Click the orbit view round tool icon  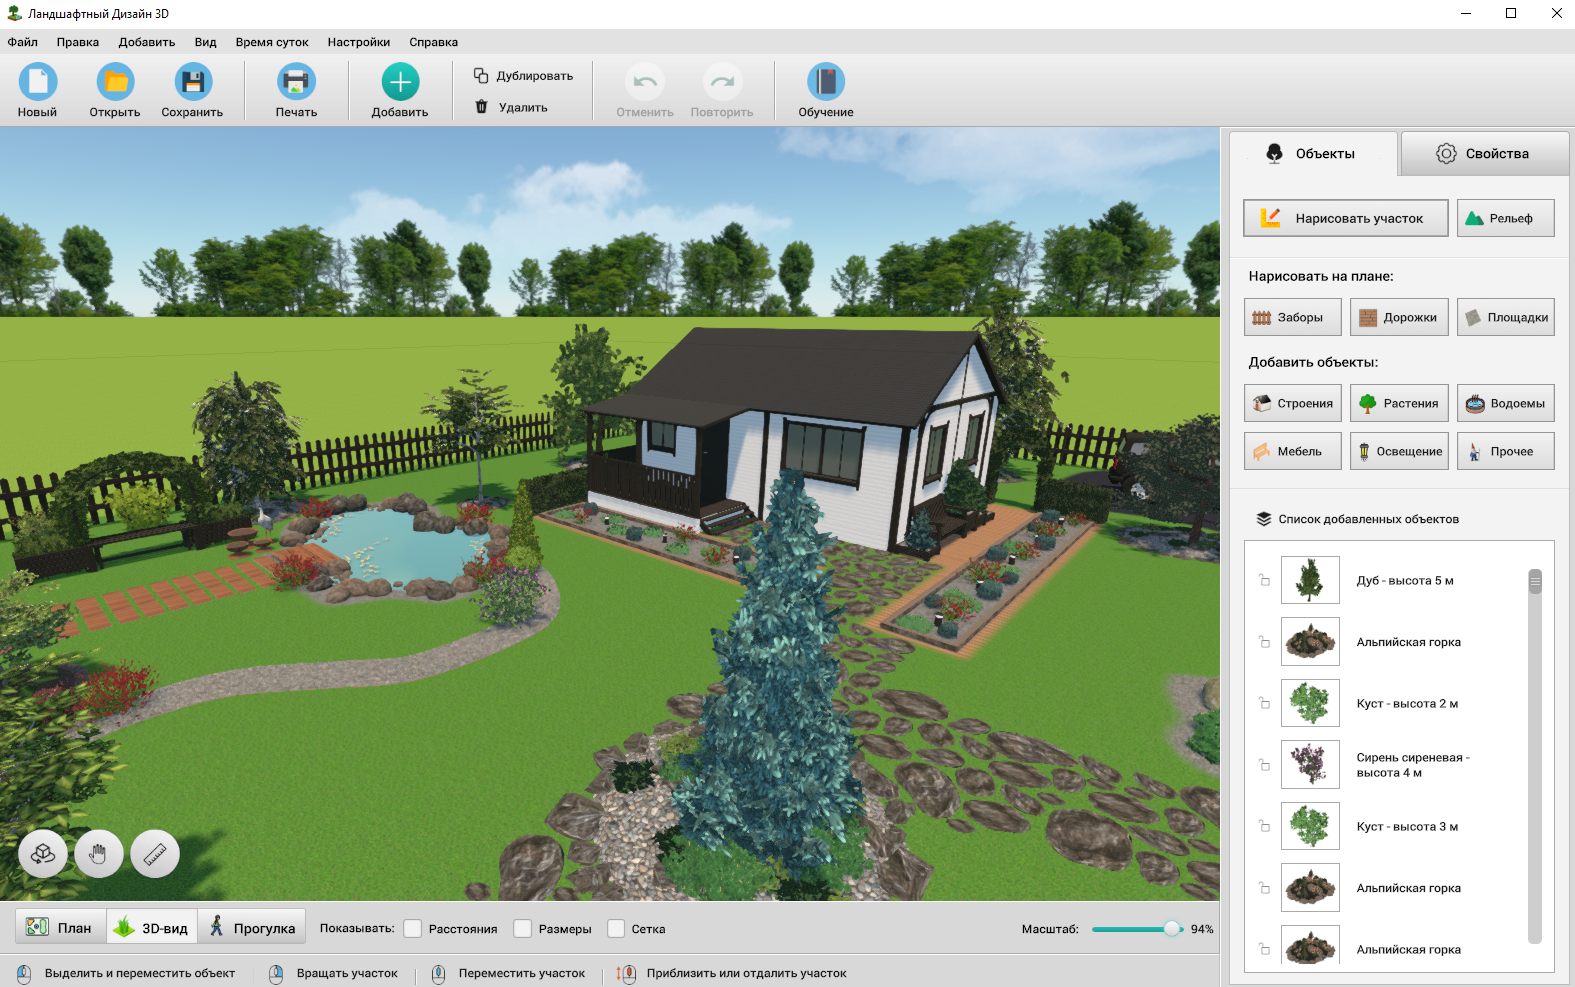(43, 854)
